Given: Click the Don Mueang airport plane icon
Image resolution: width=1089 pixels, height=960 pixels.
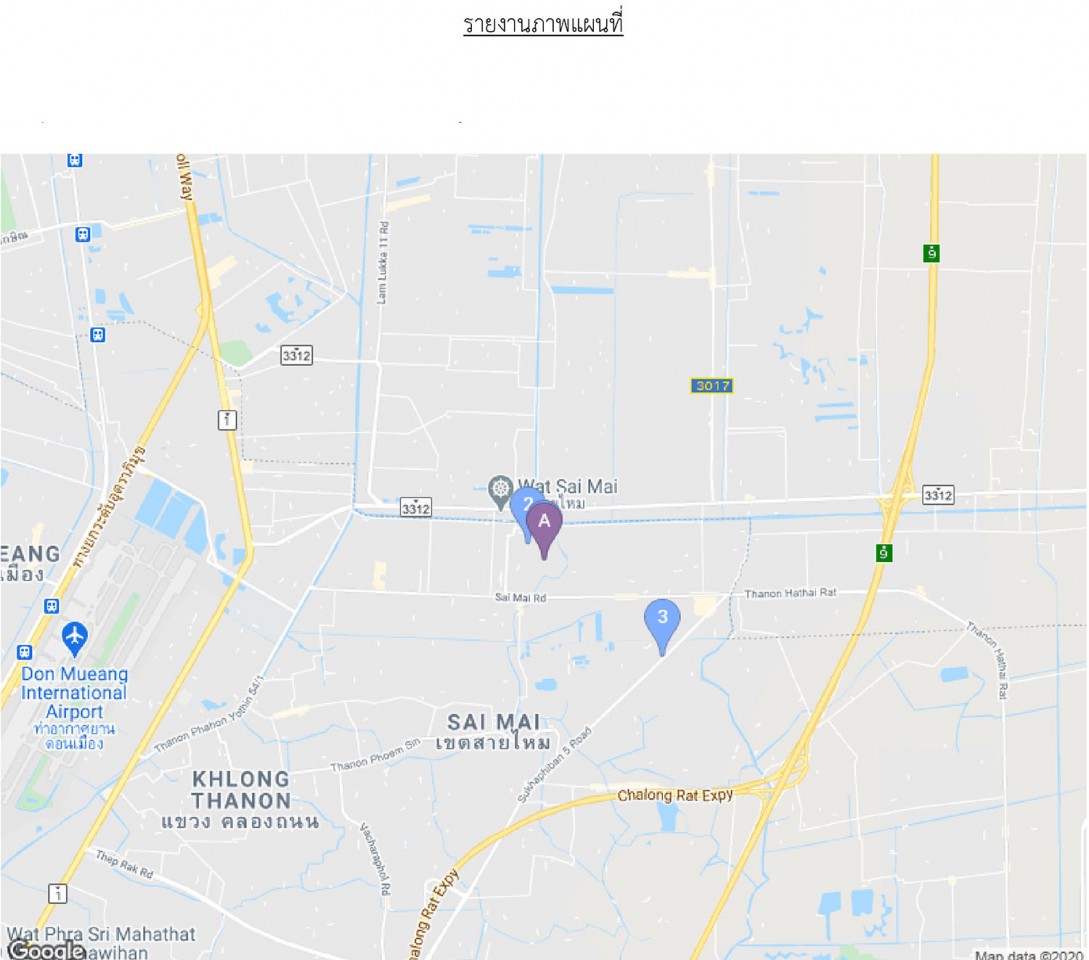Looking at the screenshot, I should coord(74,638).
